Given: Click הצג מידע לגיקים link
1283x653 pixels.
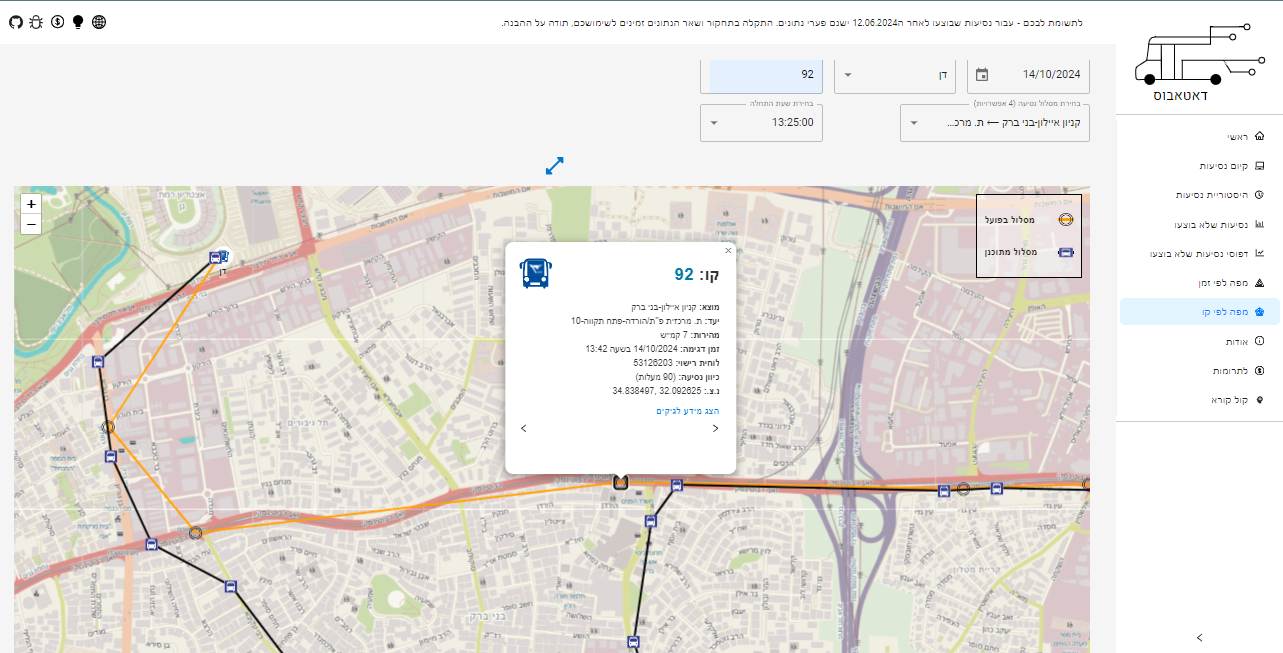Looking at the screenshot, I should point(688,411).
